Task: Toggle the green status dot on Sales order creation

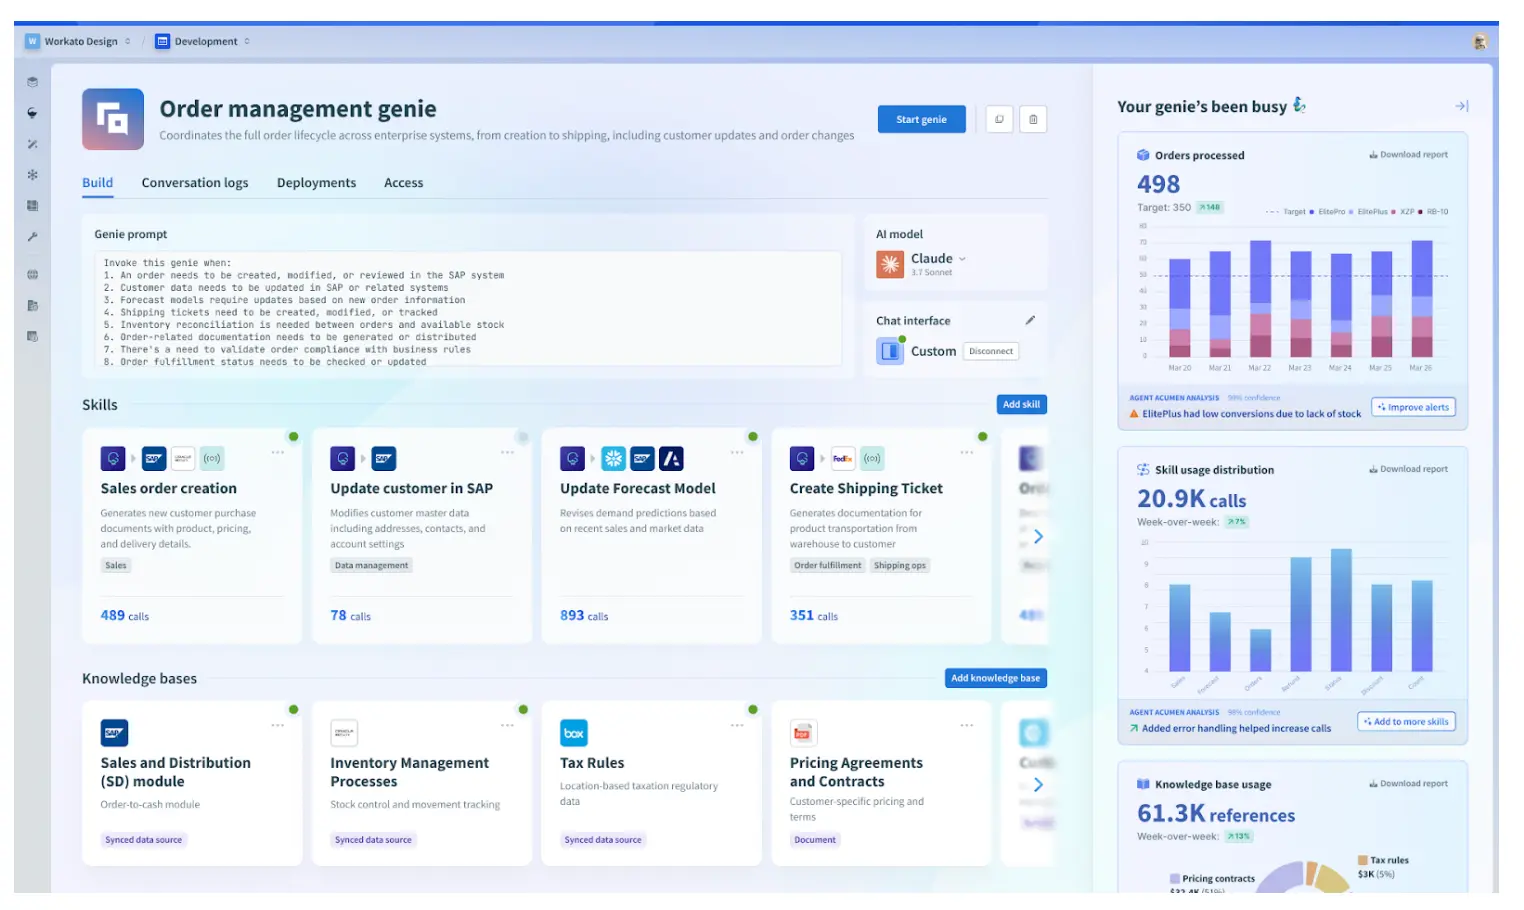Action: point(293,436)
